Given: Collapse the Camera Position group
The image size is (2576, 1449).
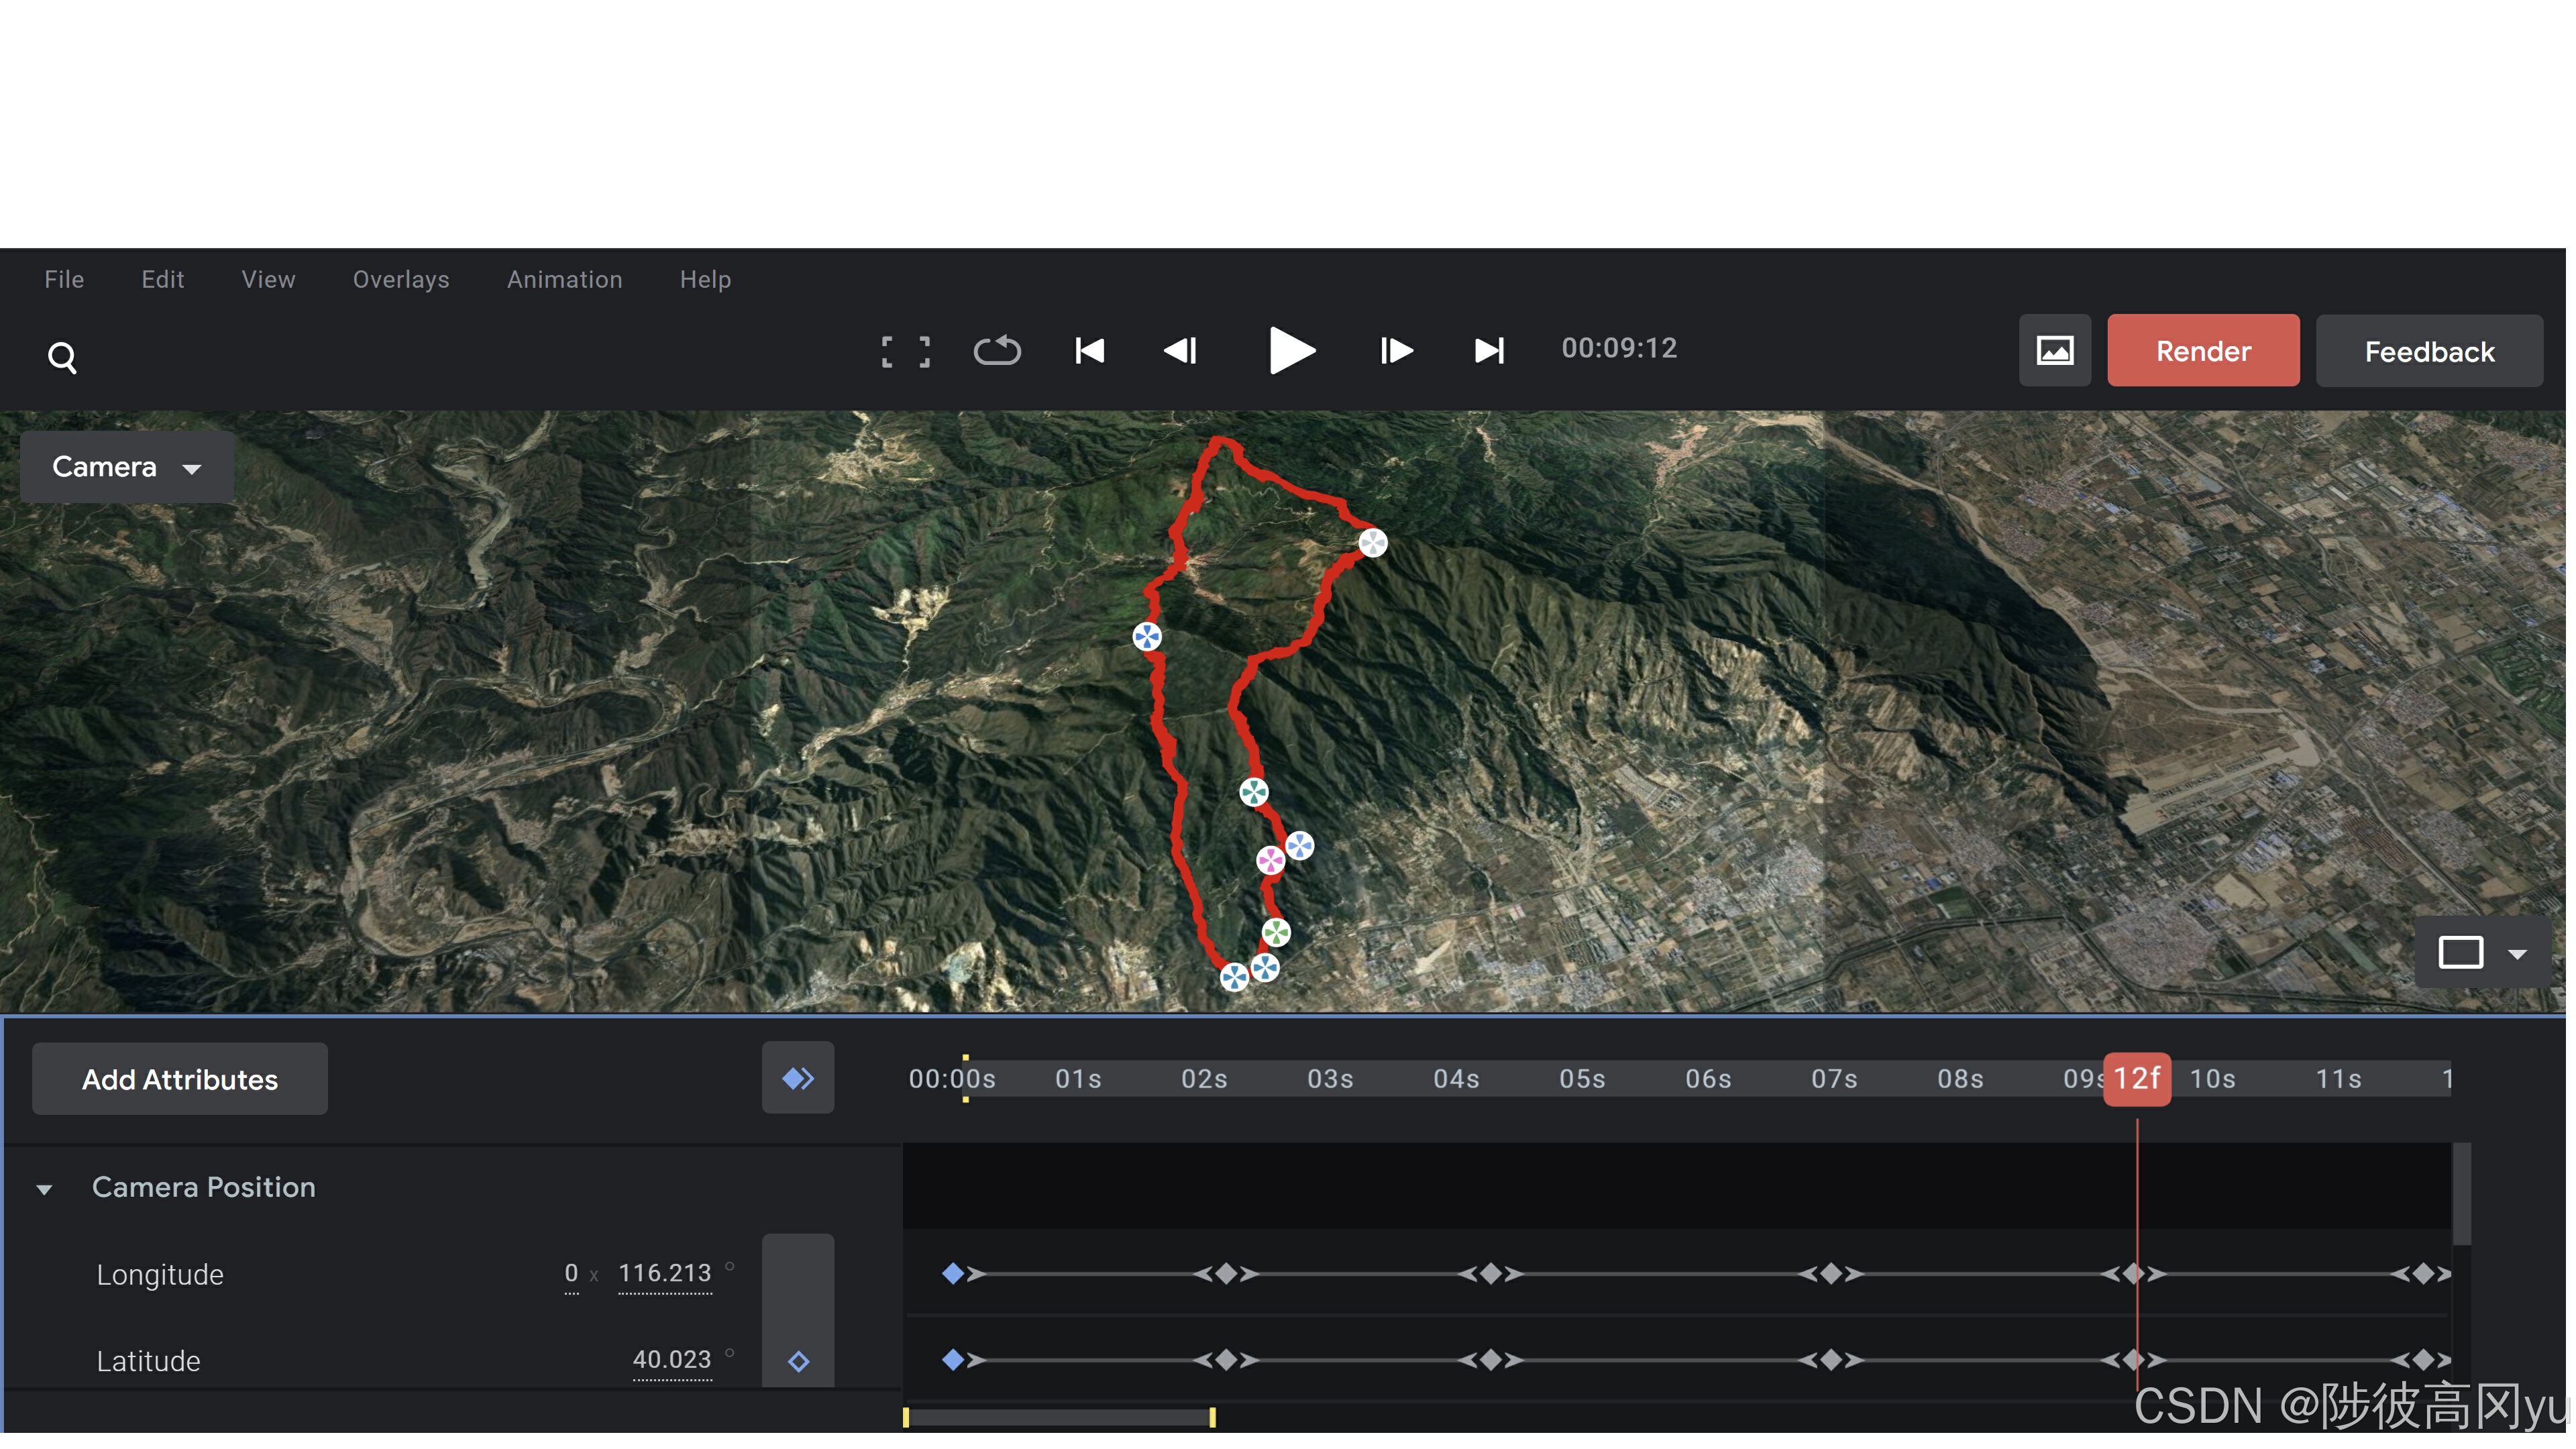Looking at the screenshot, I should [44, 1189].
